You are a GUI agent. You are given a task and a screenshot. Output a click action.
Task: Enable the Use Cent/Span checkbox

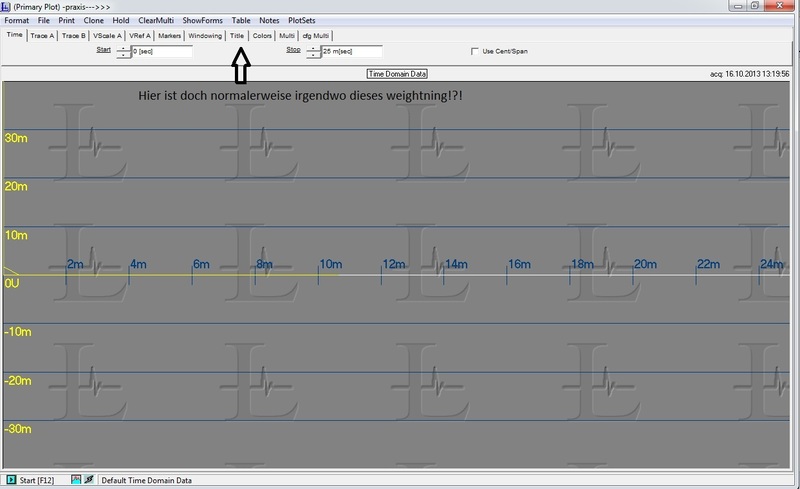tap(475, 51)
